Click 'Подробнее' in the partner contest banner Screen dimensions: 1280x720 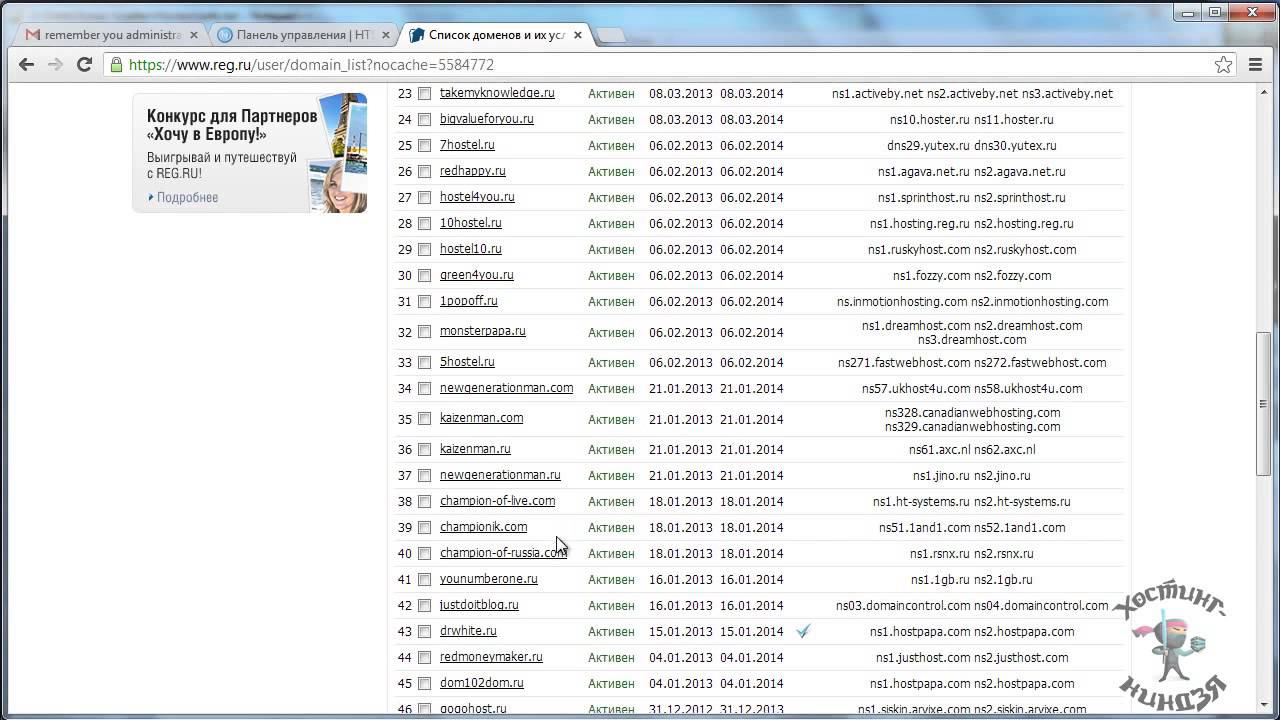click(187, 197)
